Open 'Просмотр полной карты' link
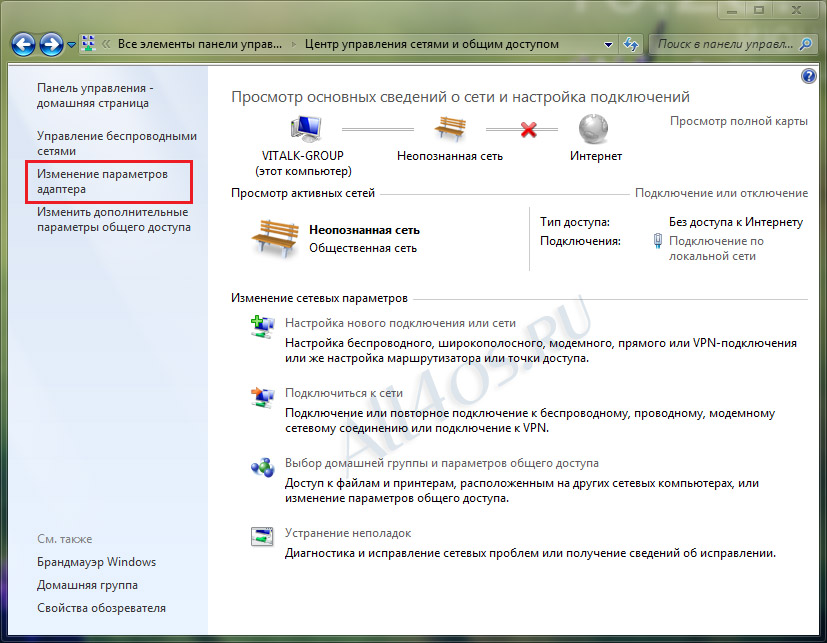 (x=738, y=121)
